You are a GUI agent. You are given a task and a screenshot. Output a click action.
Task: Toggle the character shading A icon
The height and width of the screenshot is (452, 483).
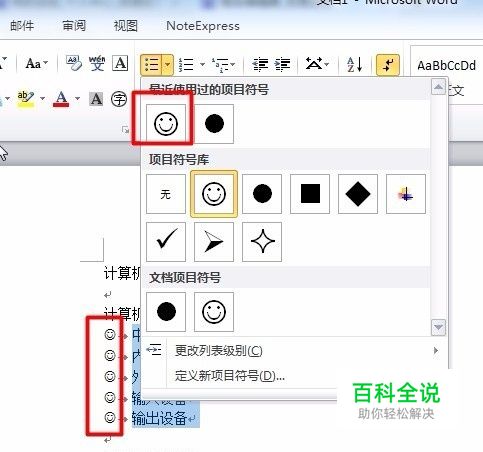(96, 99)
